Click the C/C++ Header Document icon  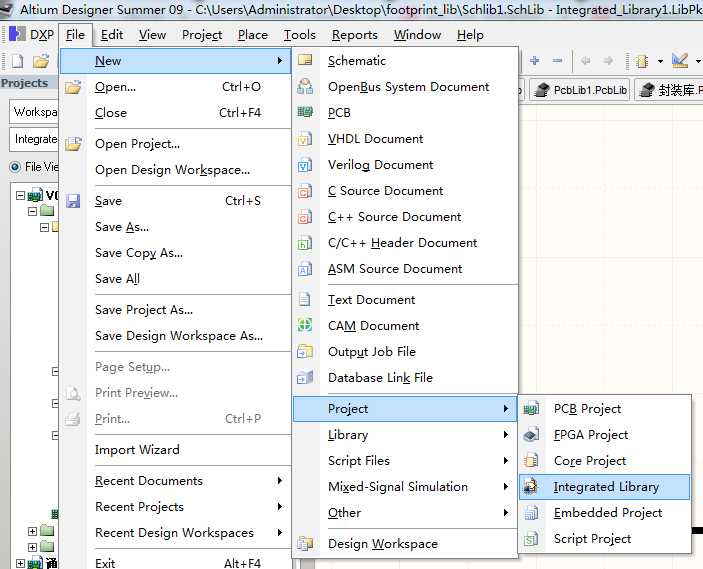point(305,243)
